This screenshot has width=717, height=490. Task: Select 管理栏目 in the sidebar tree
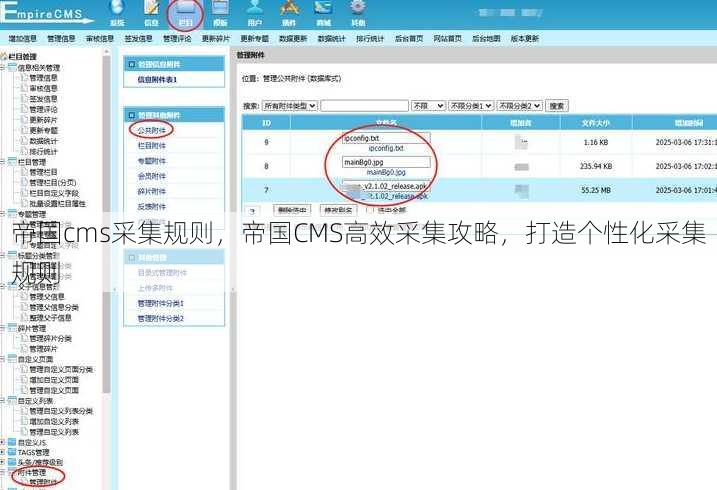click(43, 172)
